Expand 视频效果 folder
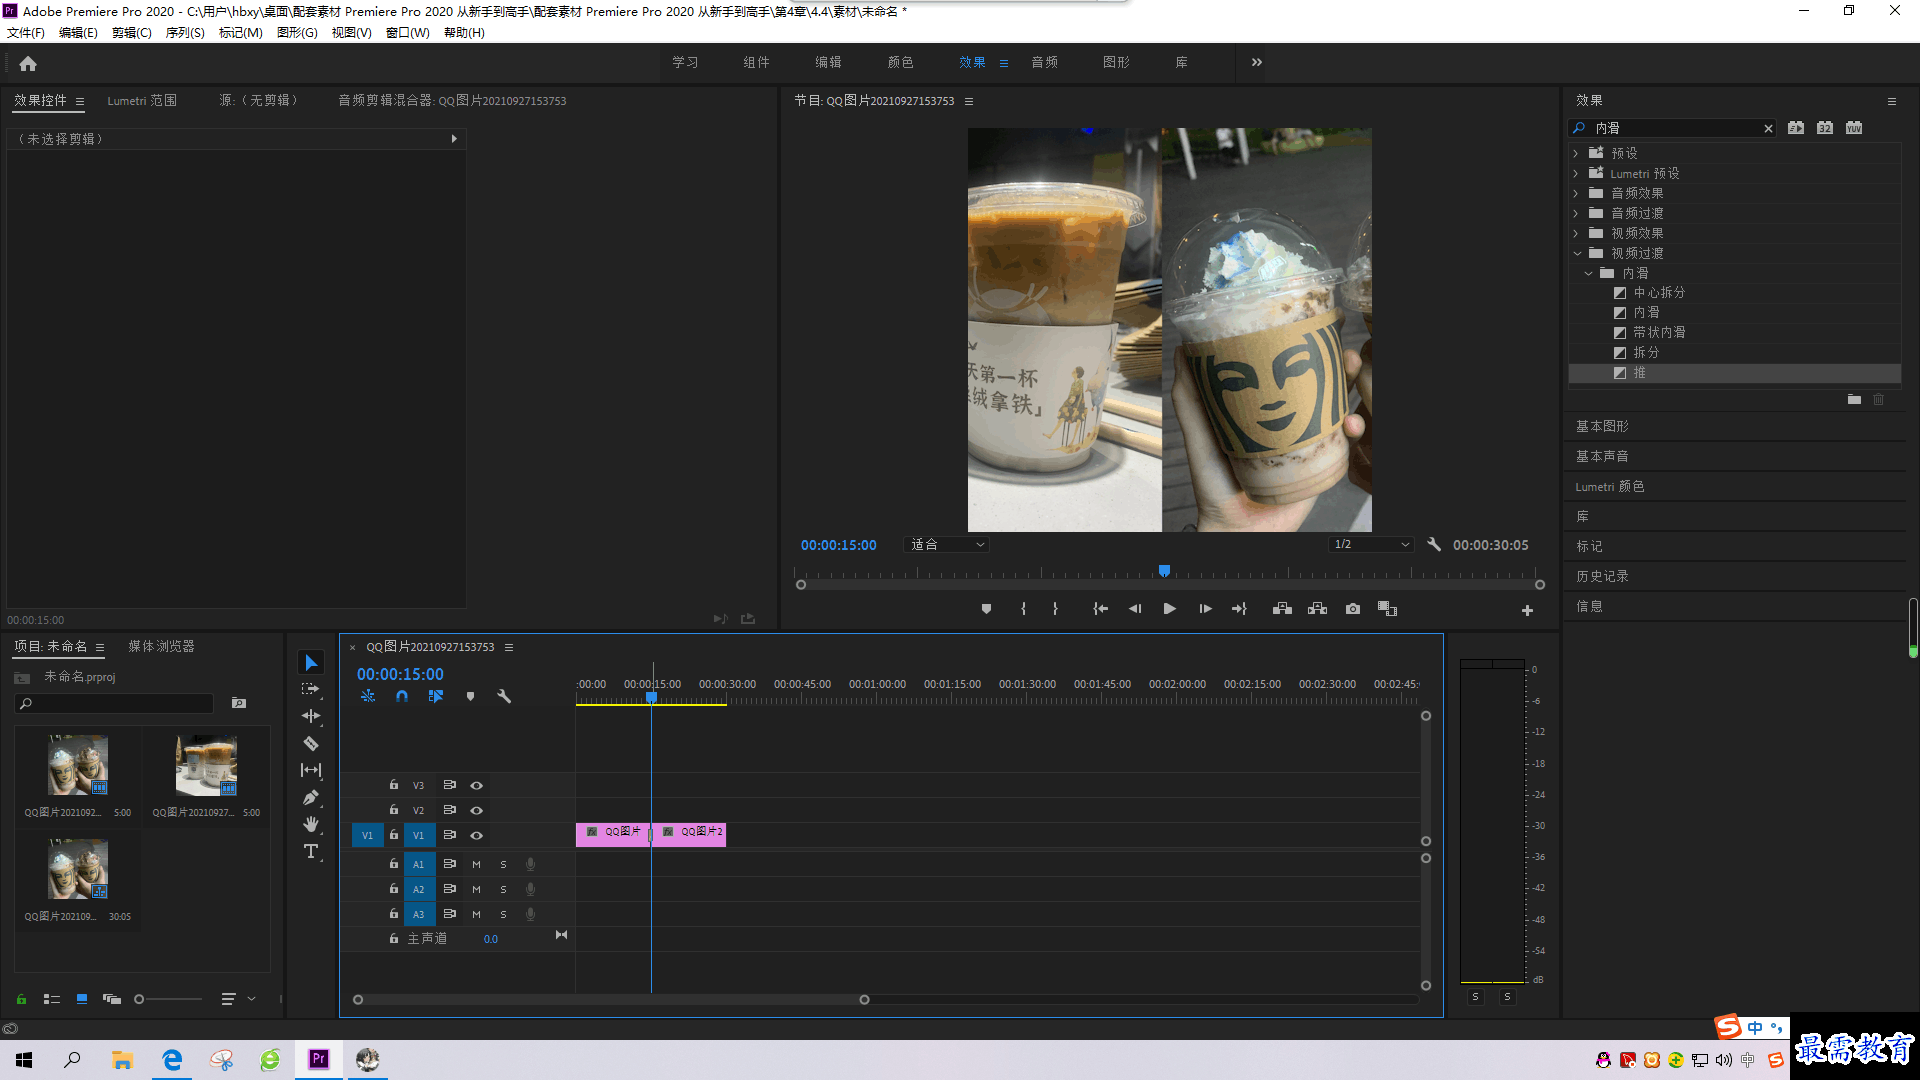Screen dimensions: 1920x1080 click(1576, 233)
